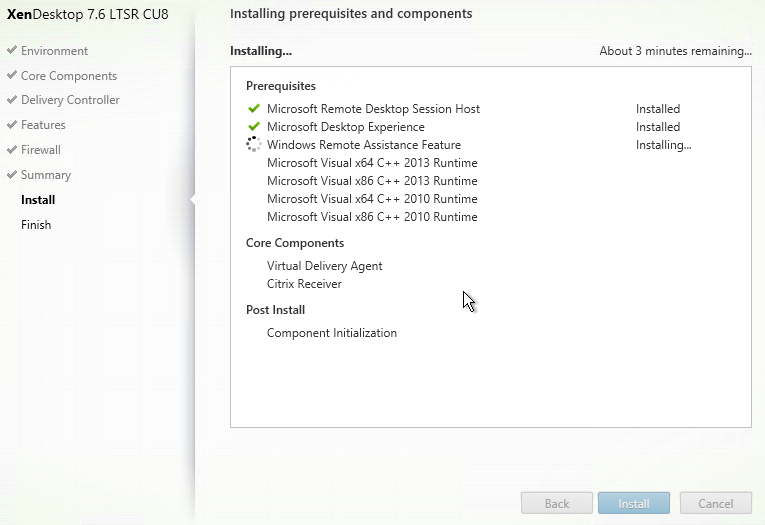Click the checkmark beside Environment step
Viewport: 765px width, 525px height.
coord(12,51)
